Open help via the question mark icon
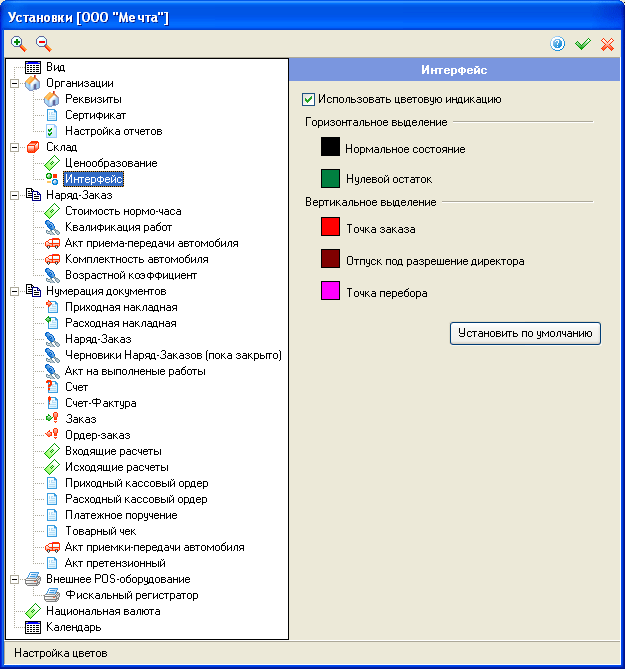 [x=558, y=44]
